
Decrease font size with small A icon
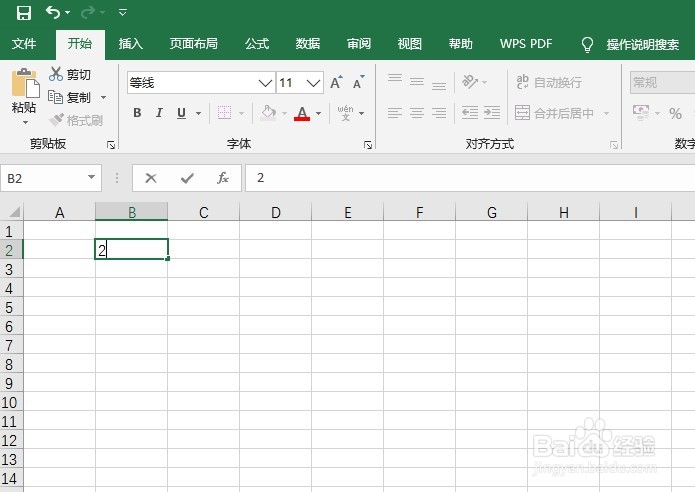[359, 82]
